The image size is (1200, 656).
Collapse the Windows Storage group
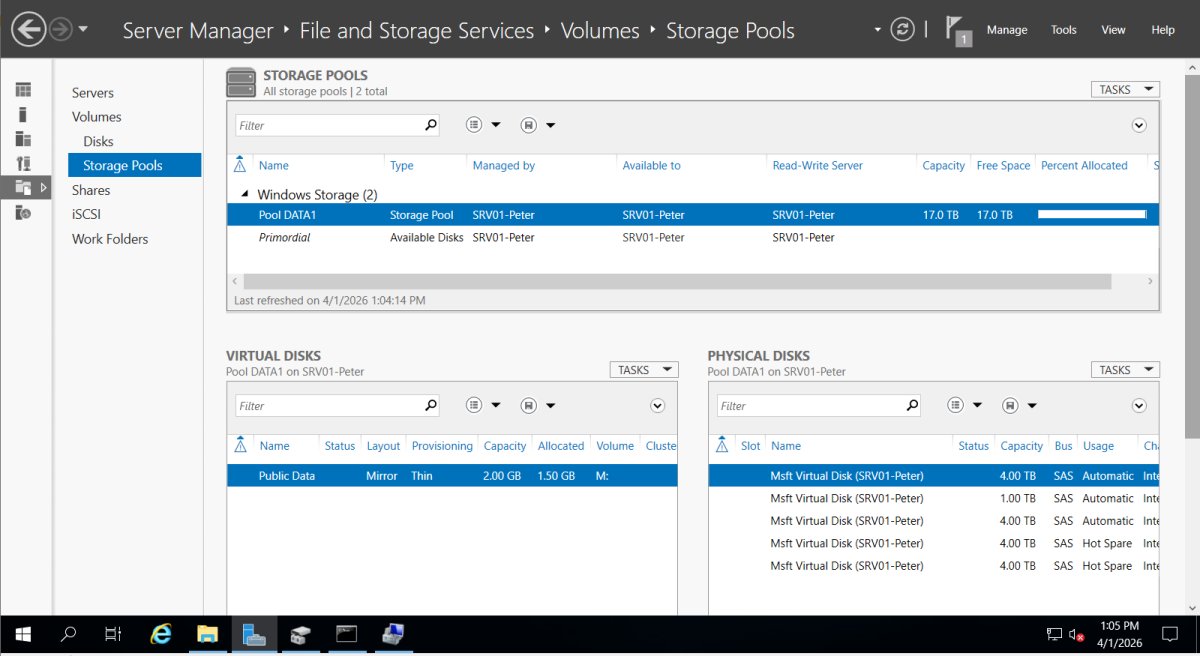[x=245, y=195]
